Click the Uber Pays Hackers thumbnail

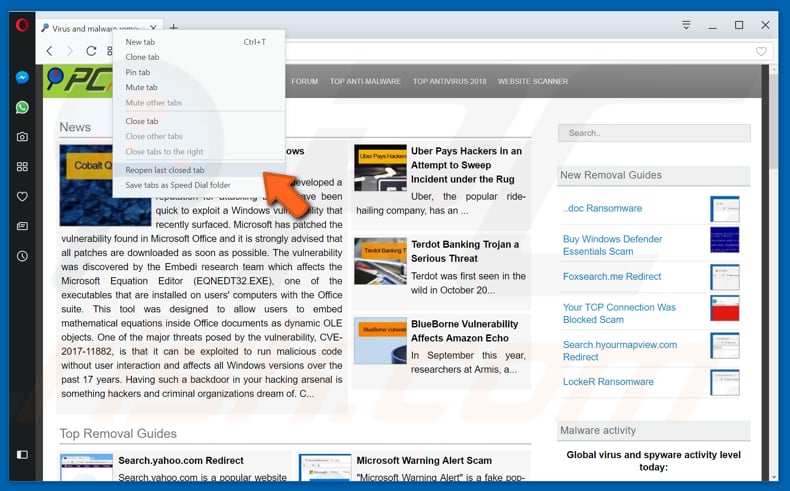coord(380,168)
